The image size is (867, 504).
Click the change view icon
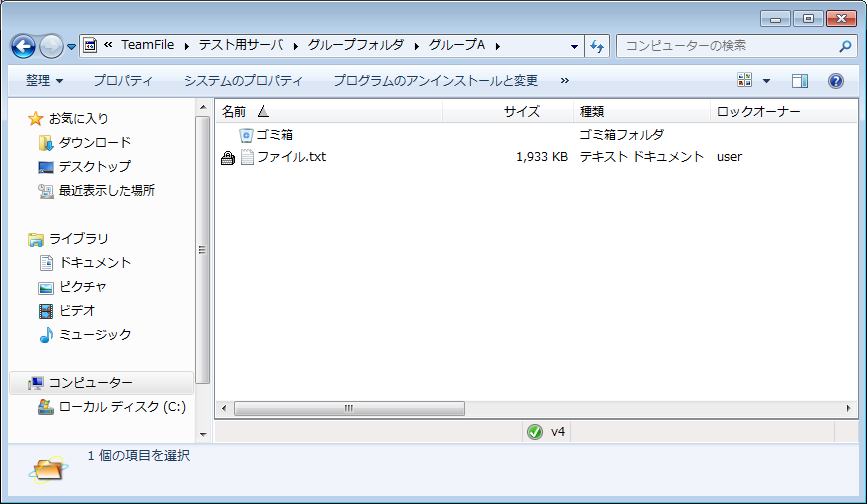pos(744,80)
